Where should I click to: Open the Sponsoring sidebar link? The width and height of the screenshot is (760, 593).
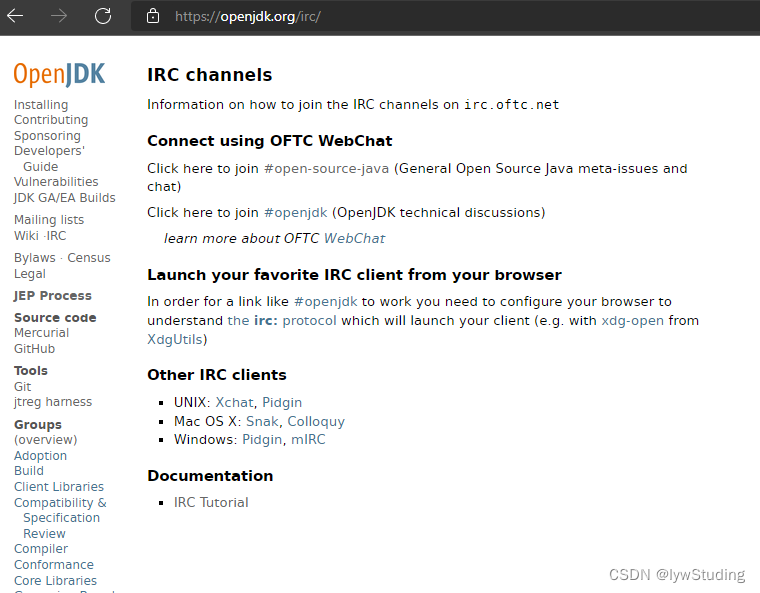pos(47,136)
